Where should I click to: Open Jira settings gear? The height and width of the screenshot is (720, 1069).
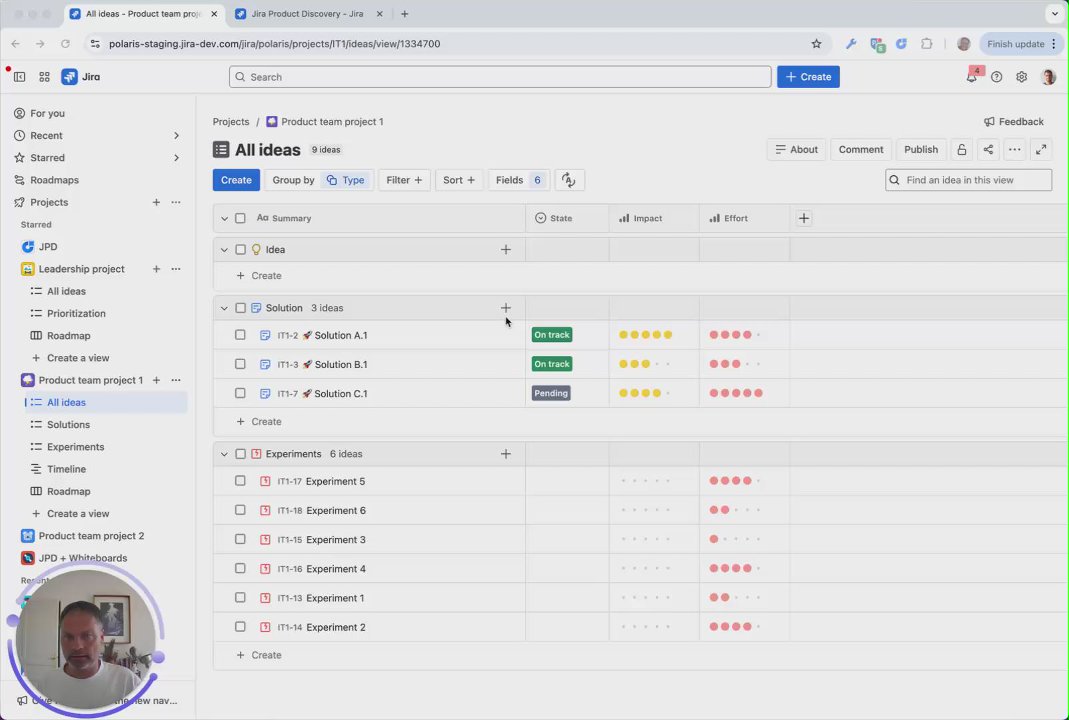(1021, 77)
